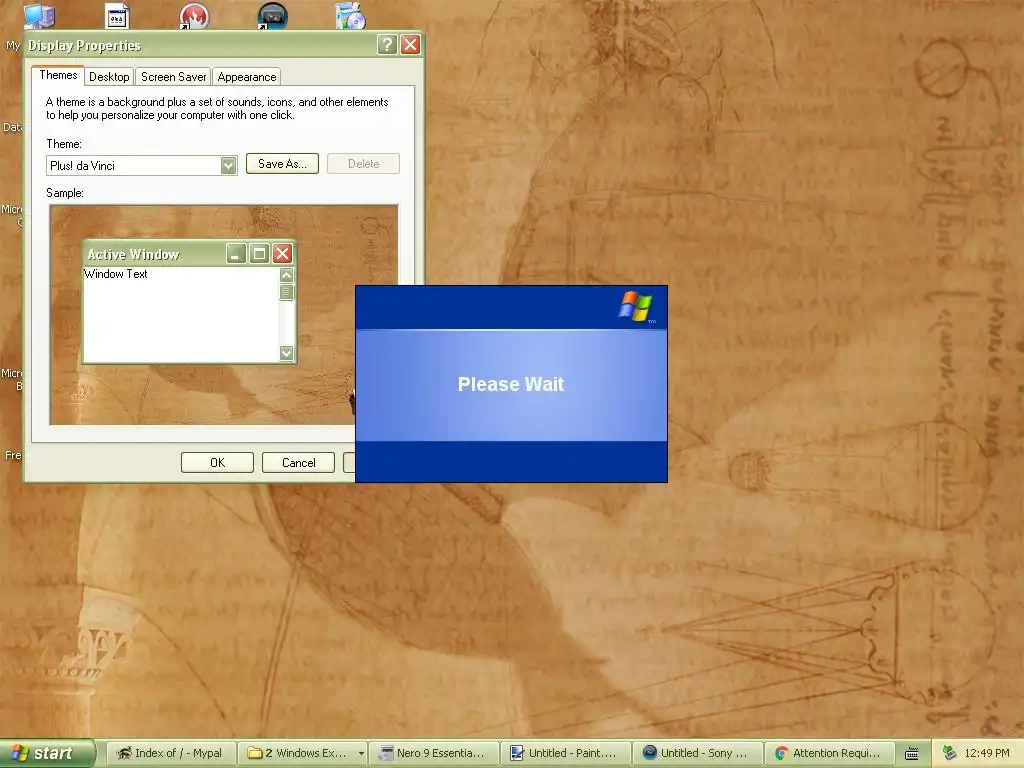The height and width of the screenshot is (768, 1024).
Task: Switch to the Untitled - Sony taskbar button
Action: pos(698,753)
